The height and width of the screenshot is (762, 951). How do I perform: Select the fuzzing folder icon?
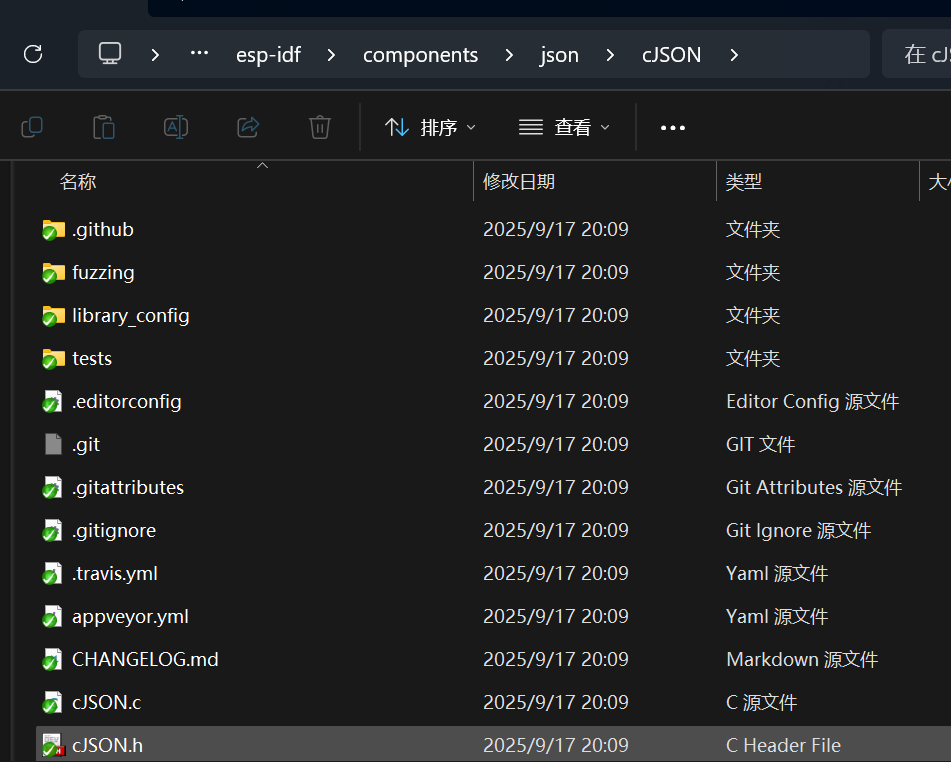pos(53,273)
